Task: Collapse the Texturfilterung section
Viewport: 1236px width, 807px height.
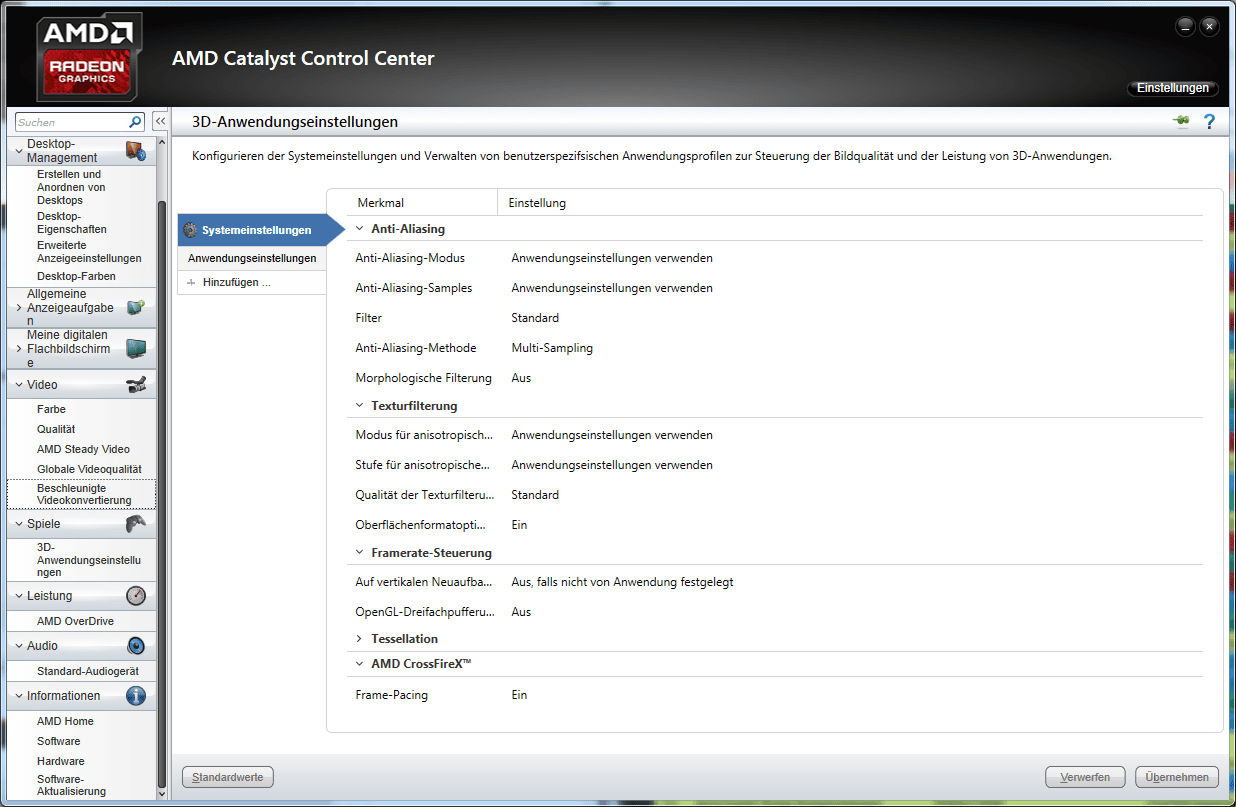Action: point(360,406)
